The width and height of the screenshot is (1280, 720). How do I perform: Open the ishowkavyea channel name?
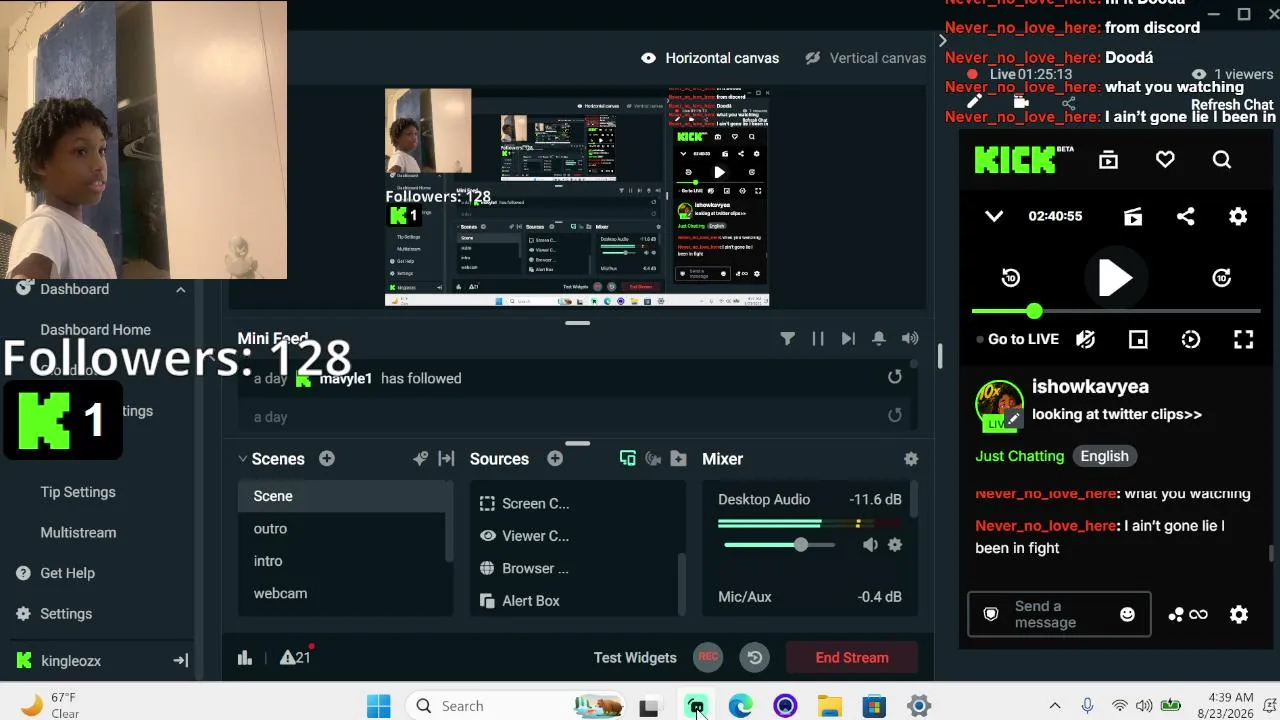pyautogui.click(x=1090, y=387)
